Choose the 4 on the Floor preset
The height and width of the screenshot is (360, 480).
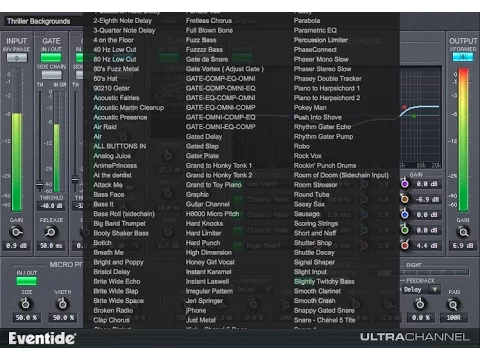point(113,40)
